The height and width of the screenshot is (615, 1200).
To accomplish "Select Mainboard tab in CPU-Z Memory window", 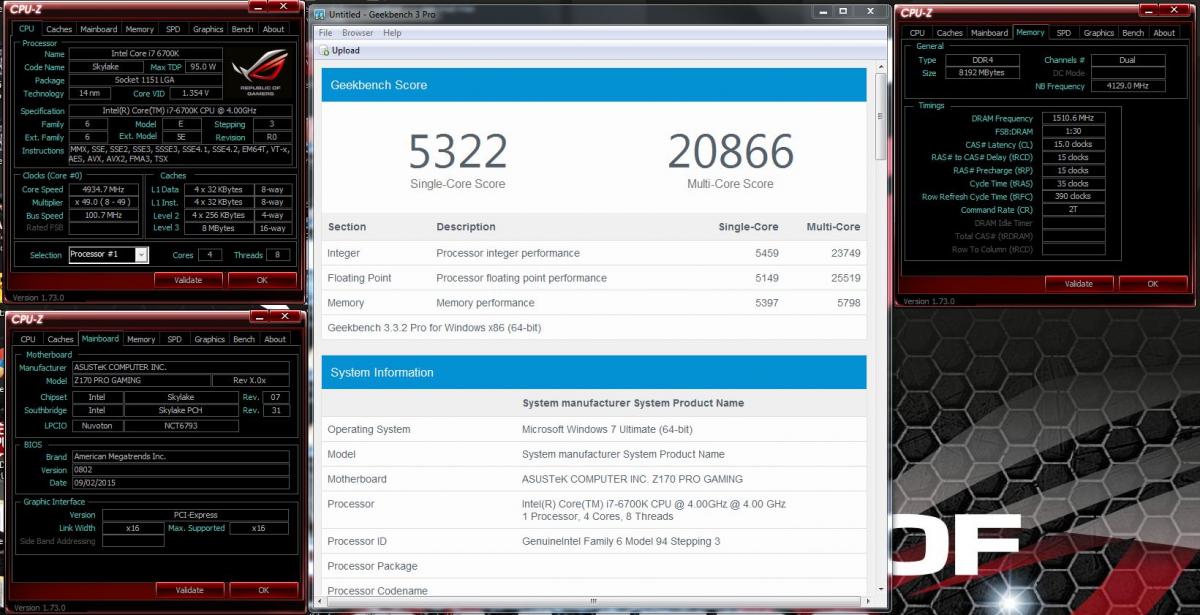I will [990, 33].
